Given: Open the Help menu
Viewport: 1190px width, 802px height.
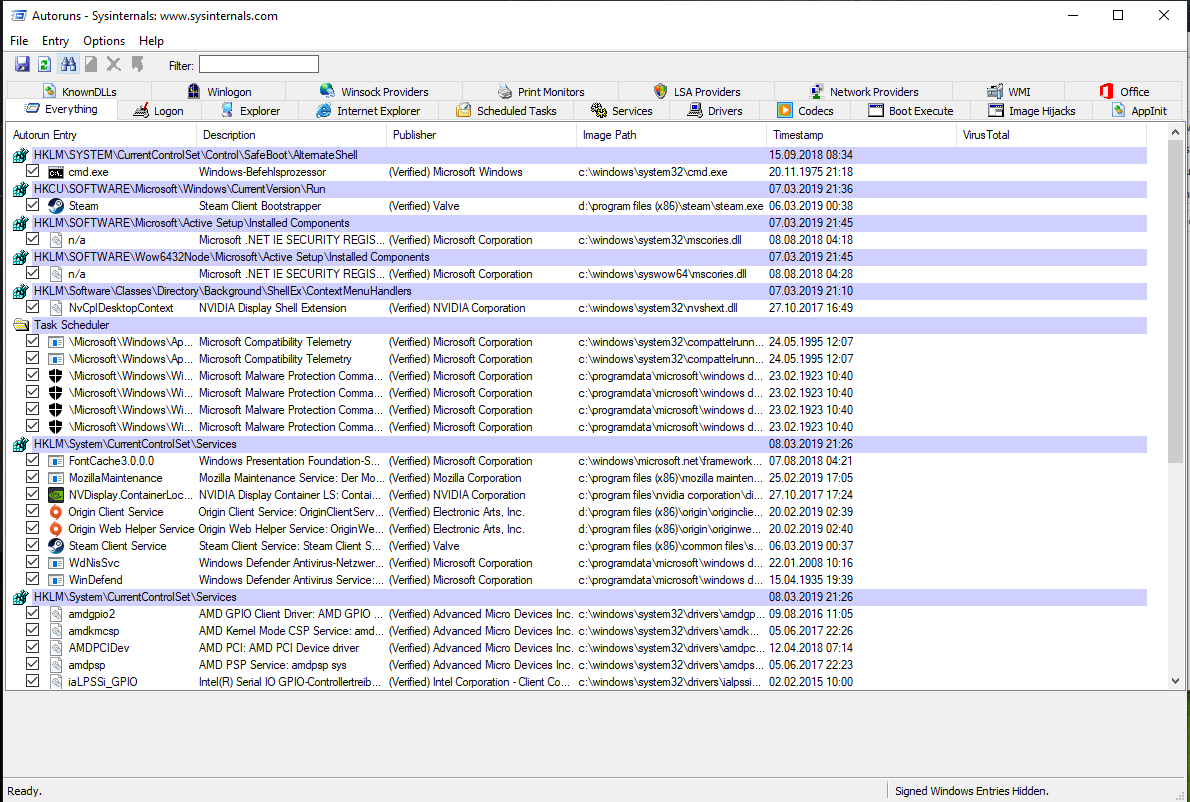Looking at the screenshot, I should point(151,41).
